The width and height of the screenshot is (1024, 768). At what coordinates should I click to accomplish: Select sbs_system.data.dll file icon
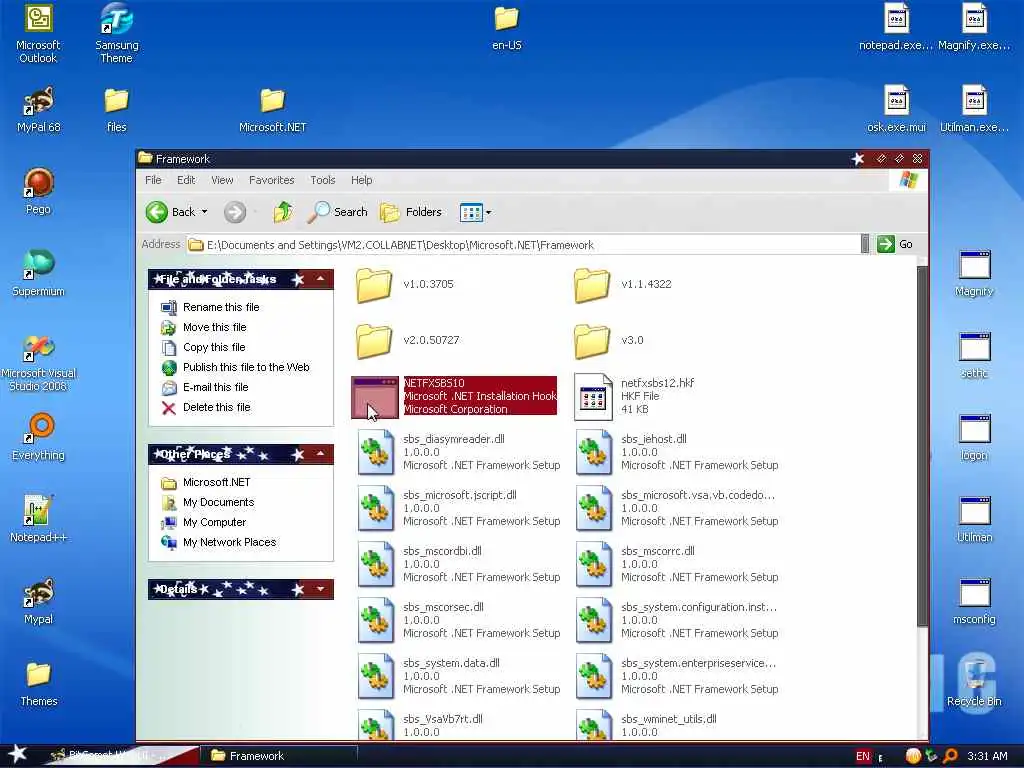point(376,677)
